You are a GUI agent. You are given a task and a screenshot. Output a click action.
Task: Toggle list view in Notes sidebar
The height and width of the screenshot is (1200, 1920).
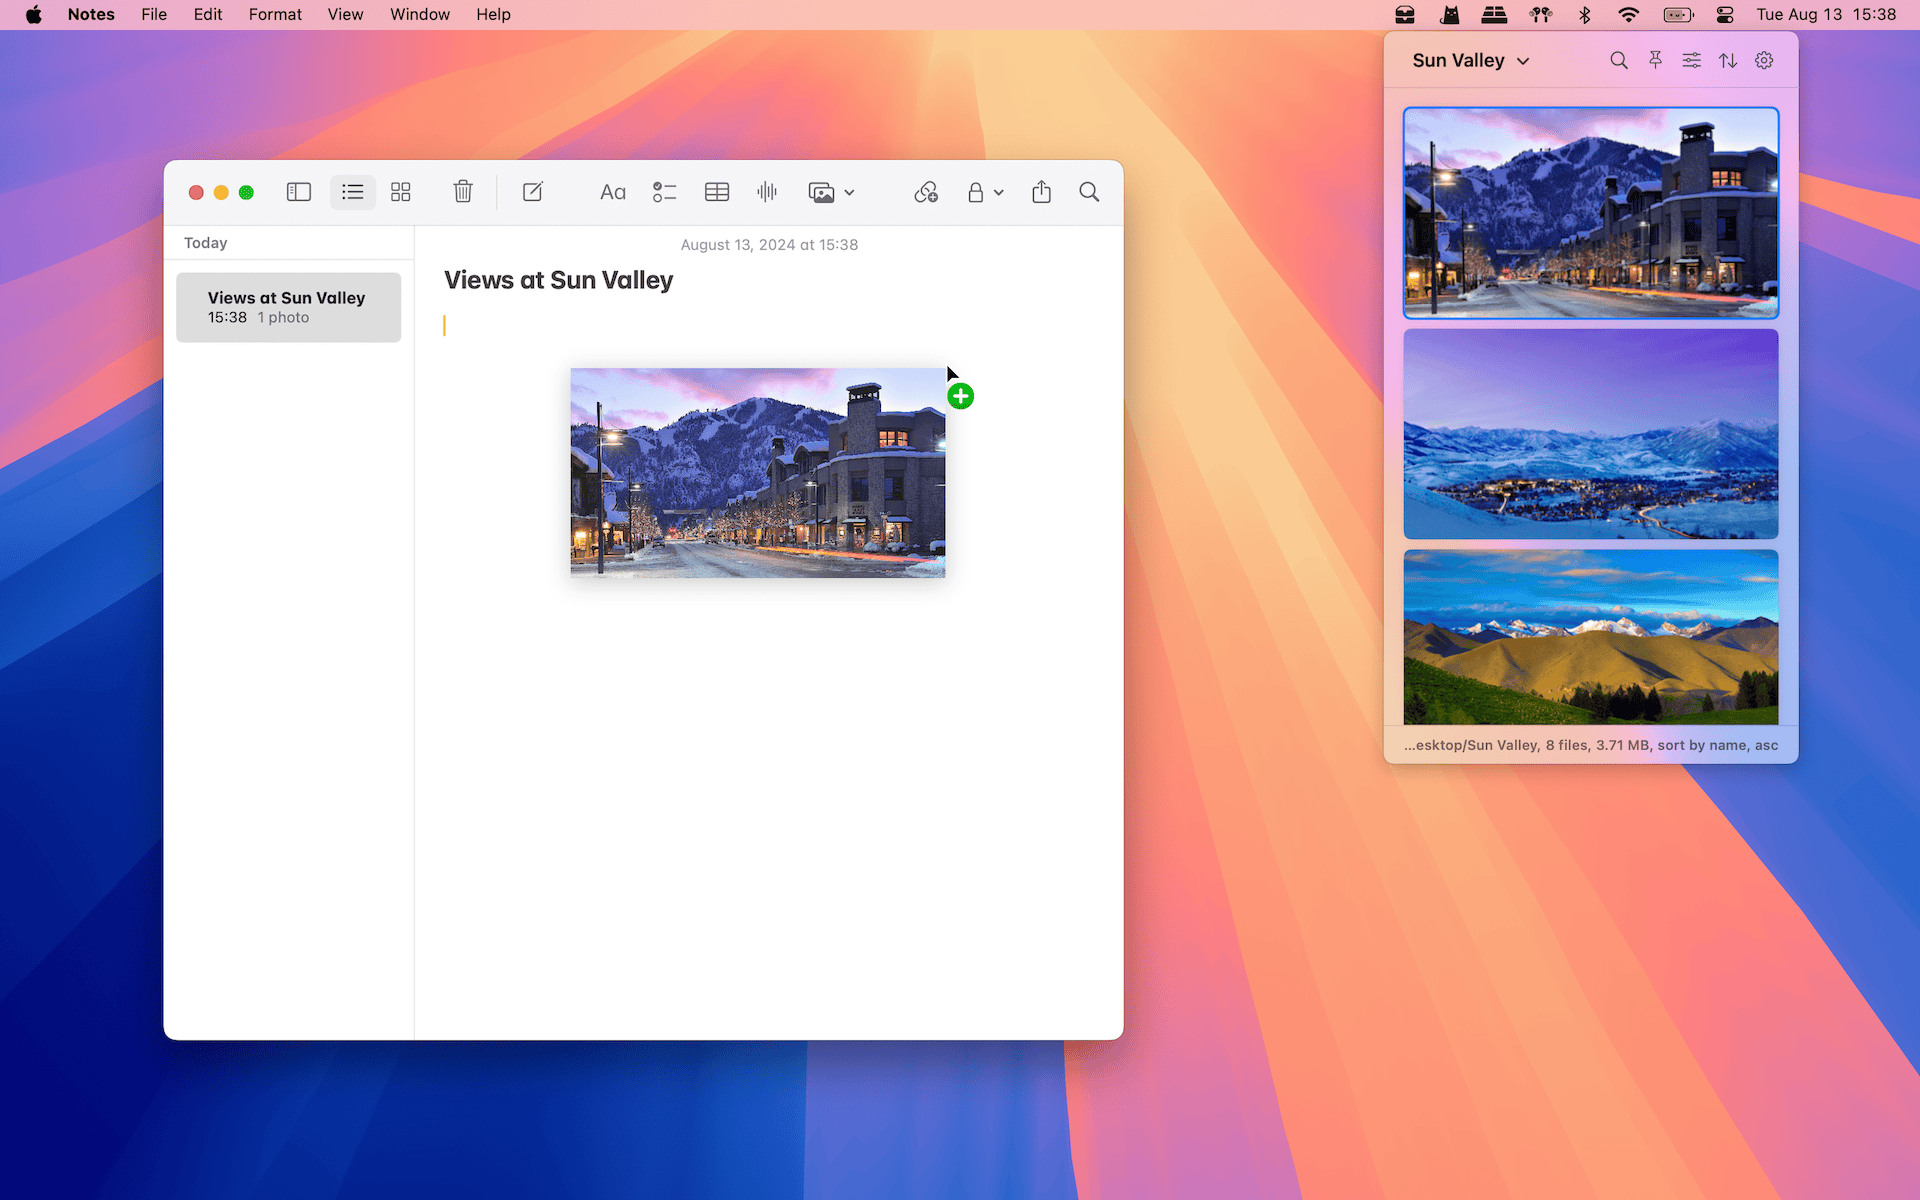pyautogui.click(x=351, y=192)
